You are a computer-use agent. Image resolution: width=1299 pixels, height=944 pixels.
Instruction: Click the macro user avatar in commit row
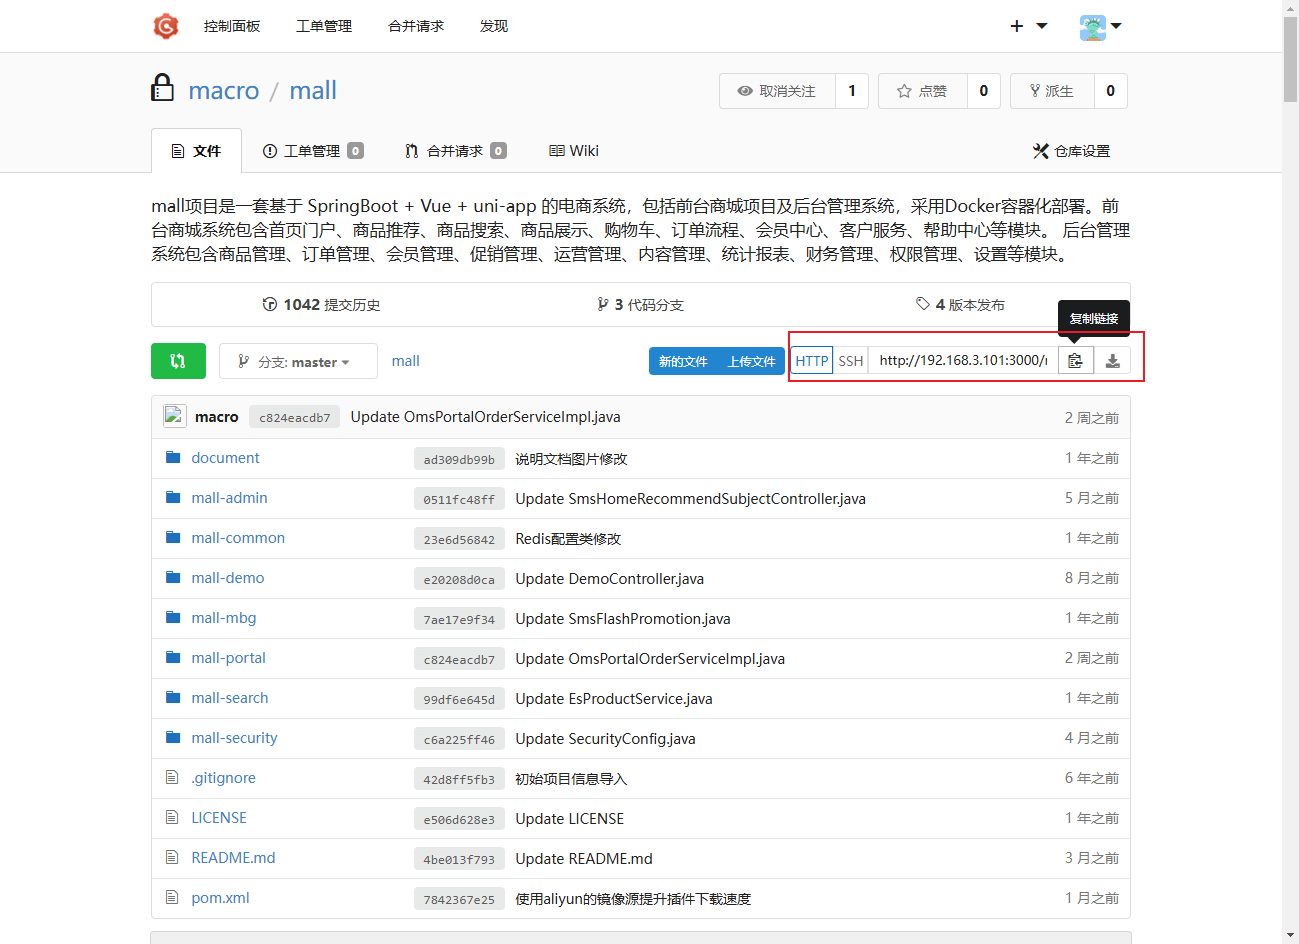(175, 417)
